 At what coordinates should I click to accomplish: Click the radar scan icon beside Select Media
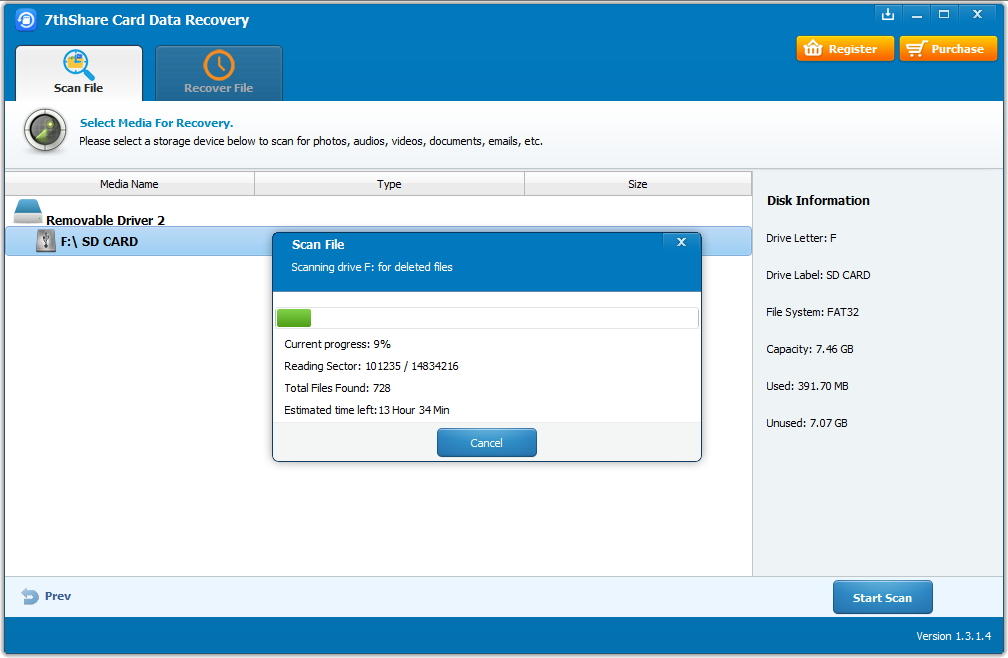pyautogui.click(x=45, y=130)
